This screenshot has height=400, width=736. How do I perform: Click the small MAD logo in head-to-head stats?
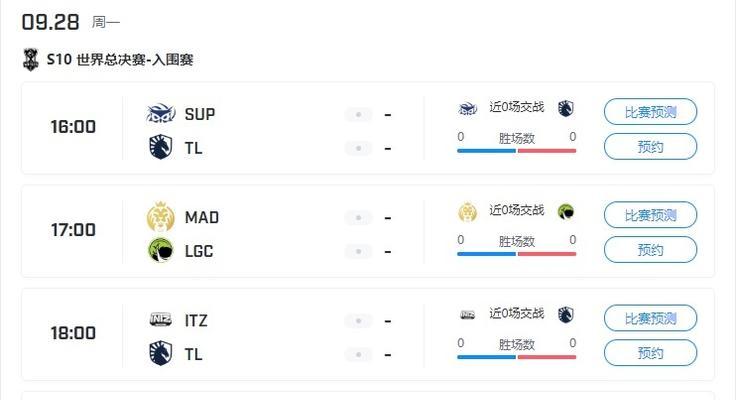point(468,212)
